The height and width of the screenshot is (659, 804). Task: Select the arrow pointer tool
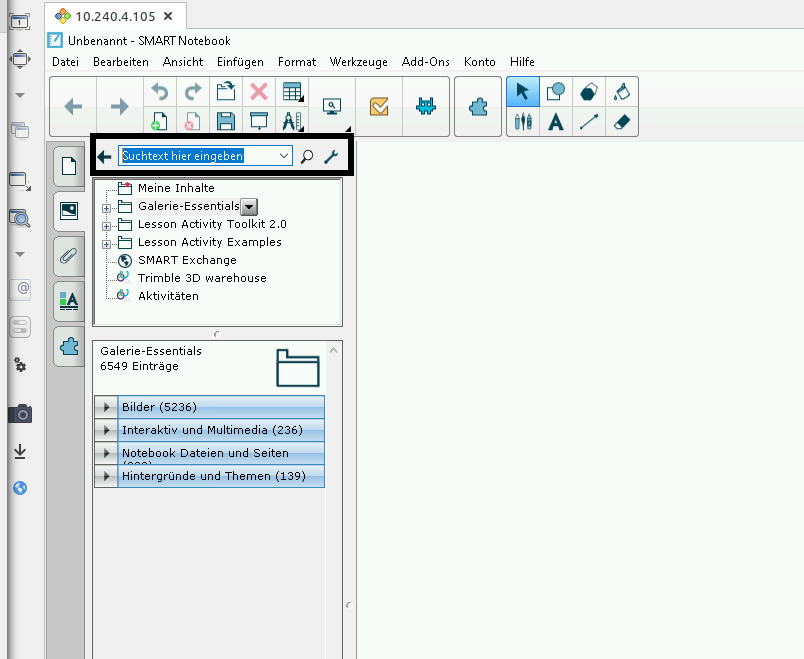[522, 92]
